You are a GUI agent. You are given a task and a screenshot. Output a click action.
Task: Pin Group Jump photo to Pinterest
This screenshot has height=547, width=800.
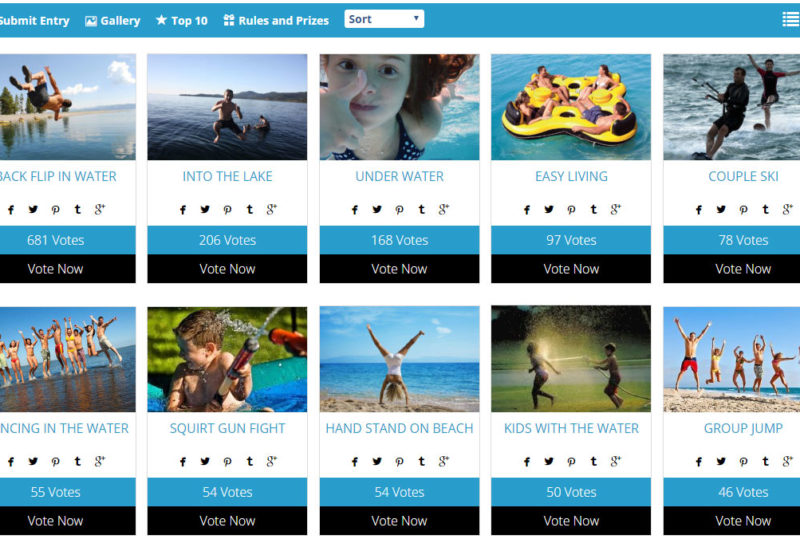(x=743, y=461)
